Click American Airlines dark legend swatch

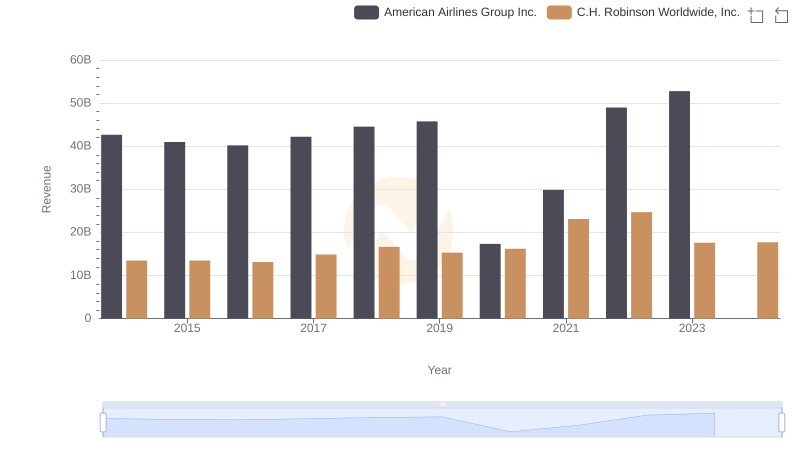[366, 12]
